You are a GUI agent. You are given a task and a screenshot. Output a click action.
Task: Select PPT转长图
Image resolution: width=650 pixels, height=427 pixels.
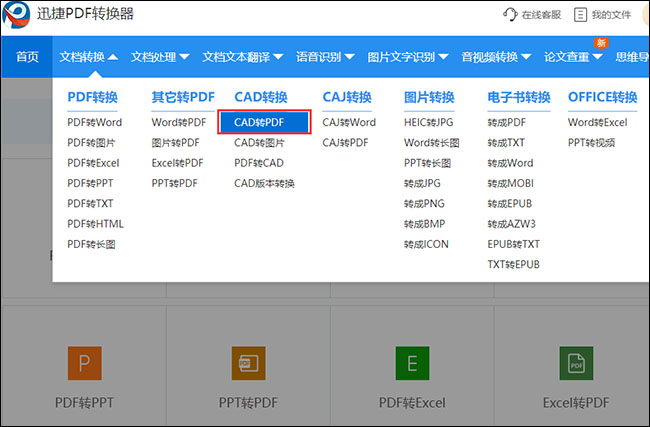(x=427, y=163)
